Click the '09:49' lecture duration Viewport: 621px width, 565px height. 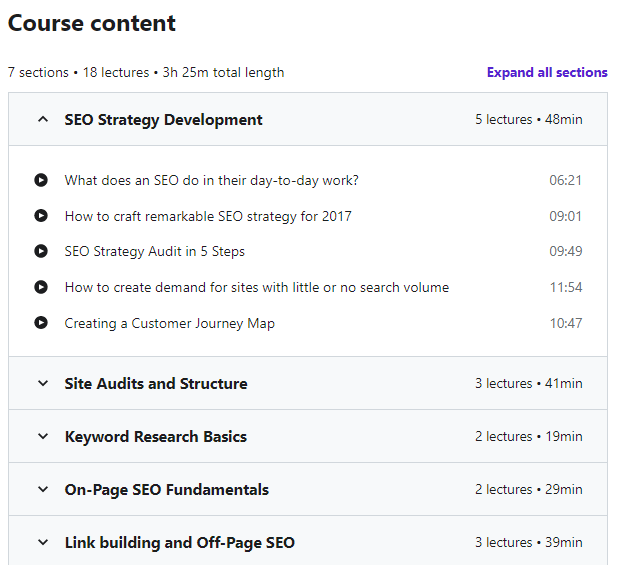pyautogui.click(x=566, y=251)
